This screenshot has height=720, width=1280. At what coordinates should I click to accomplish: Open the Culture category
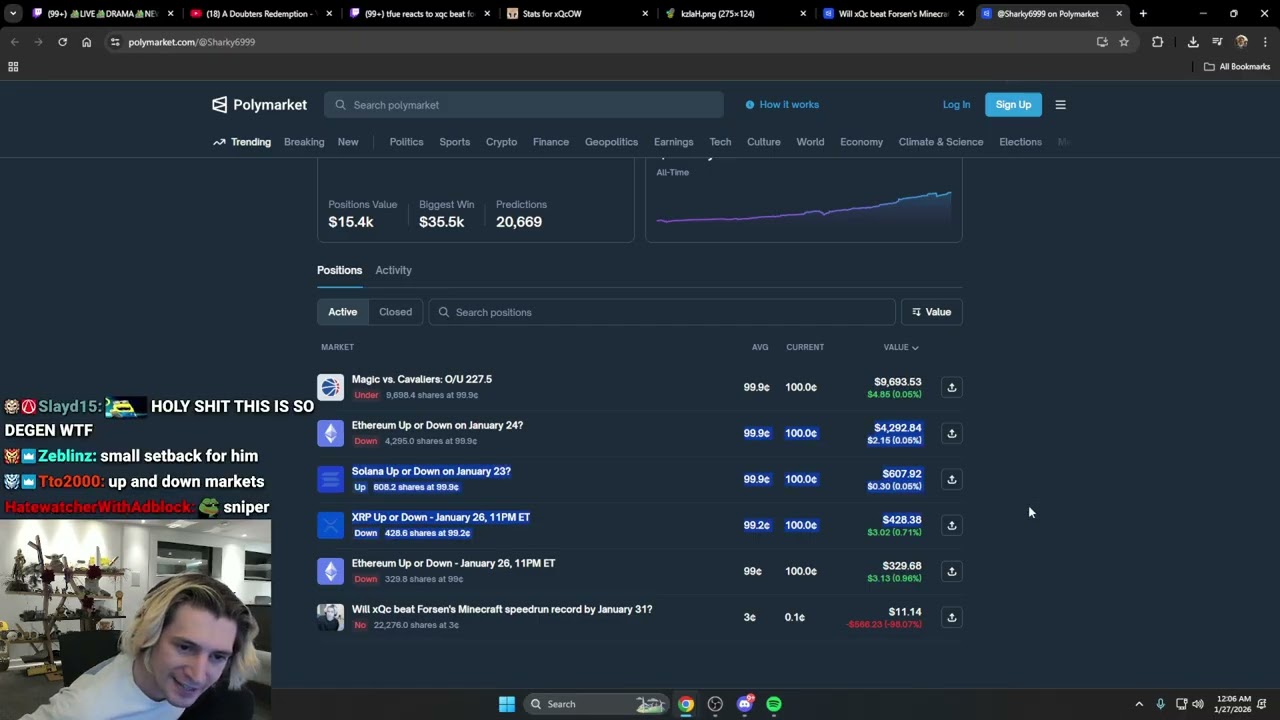pyautogui.click(x=764, y=142)
